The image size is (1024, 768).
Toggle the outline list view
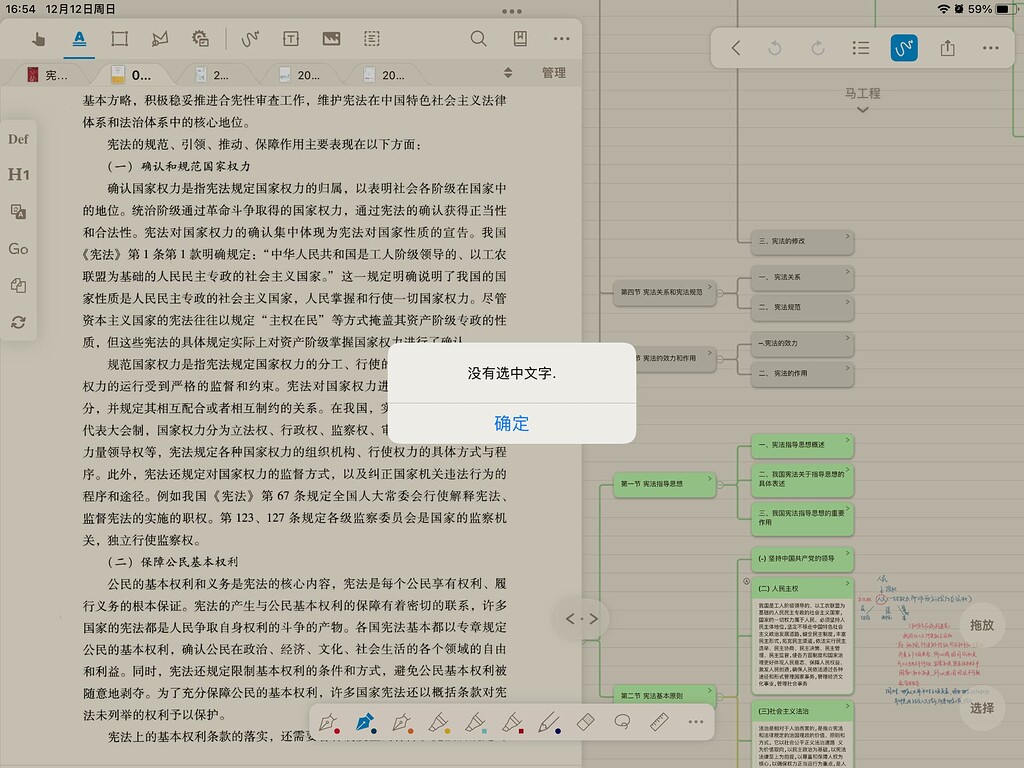coord(861,48)
